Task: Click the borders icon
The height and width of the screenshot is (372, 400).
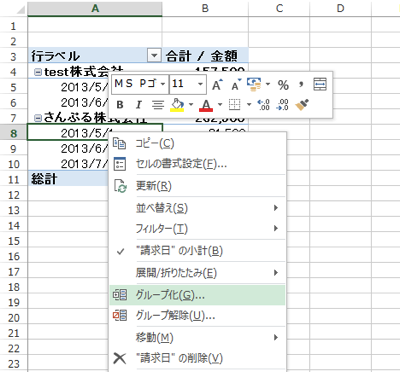Action: [234, 105]
